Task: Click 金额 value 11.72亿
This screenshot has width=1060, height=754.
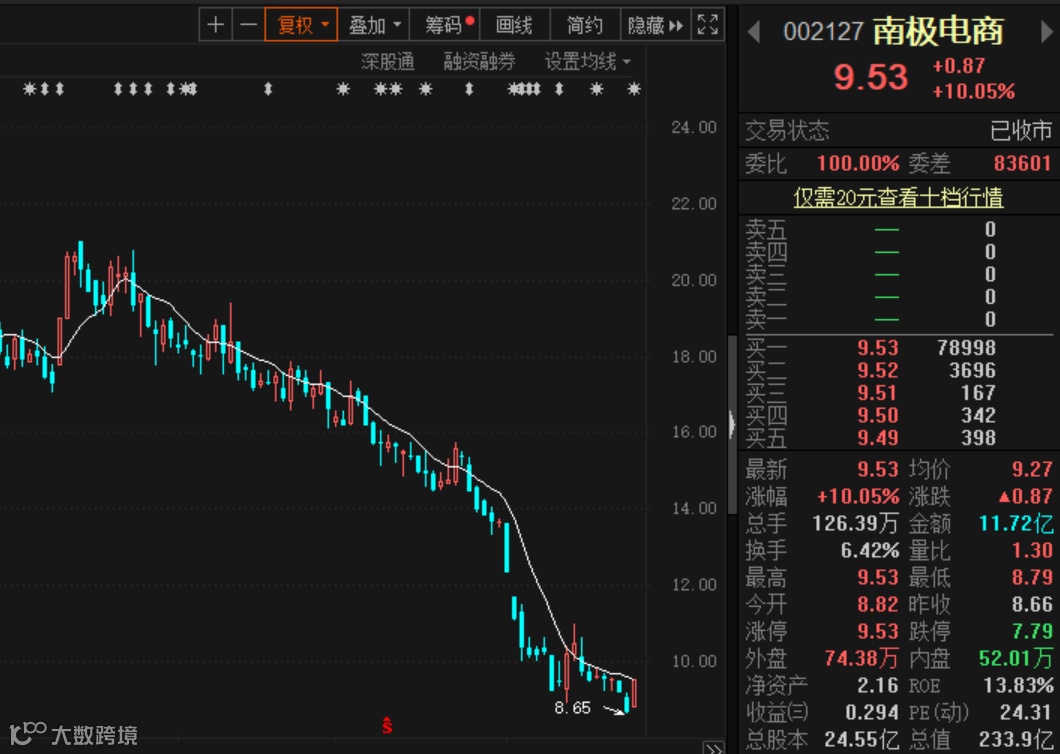Action: [1016, 523]
